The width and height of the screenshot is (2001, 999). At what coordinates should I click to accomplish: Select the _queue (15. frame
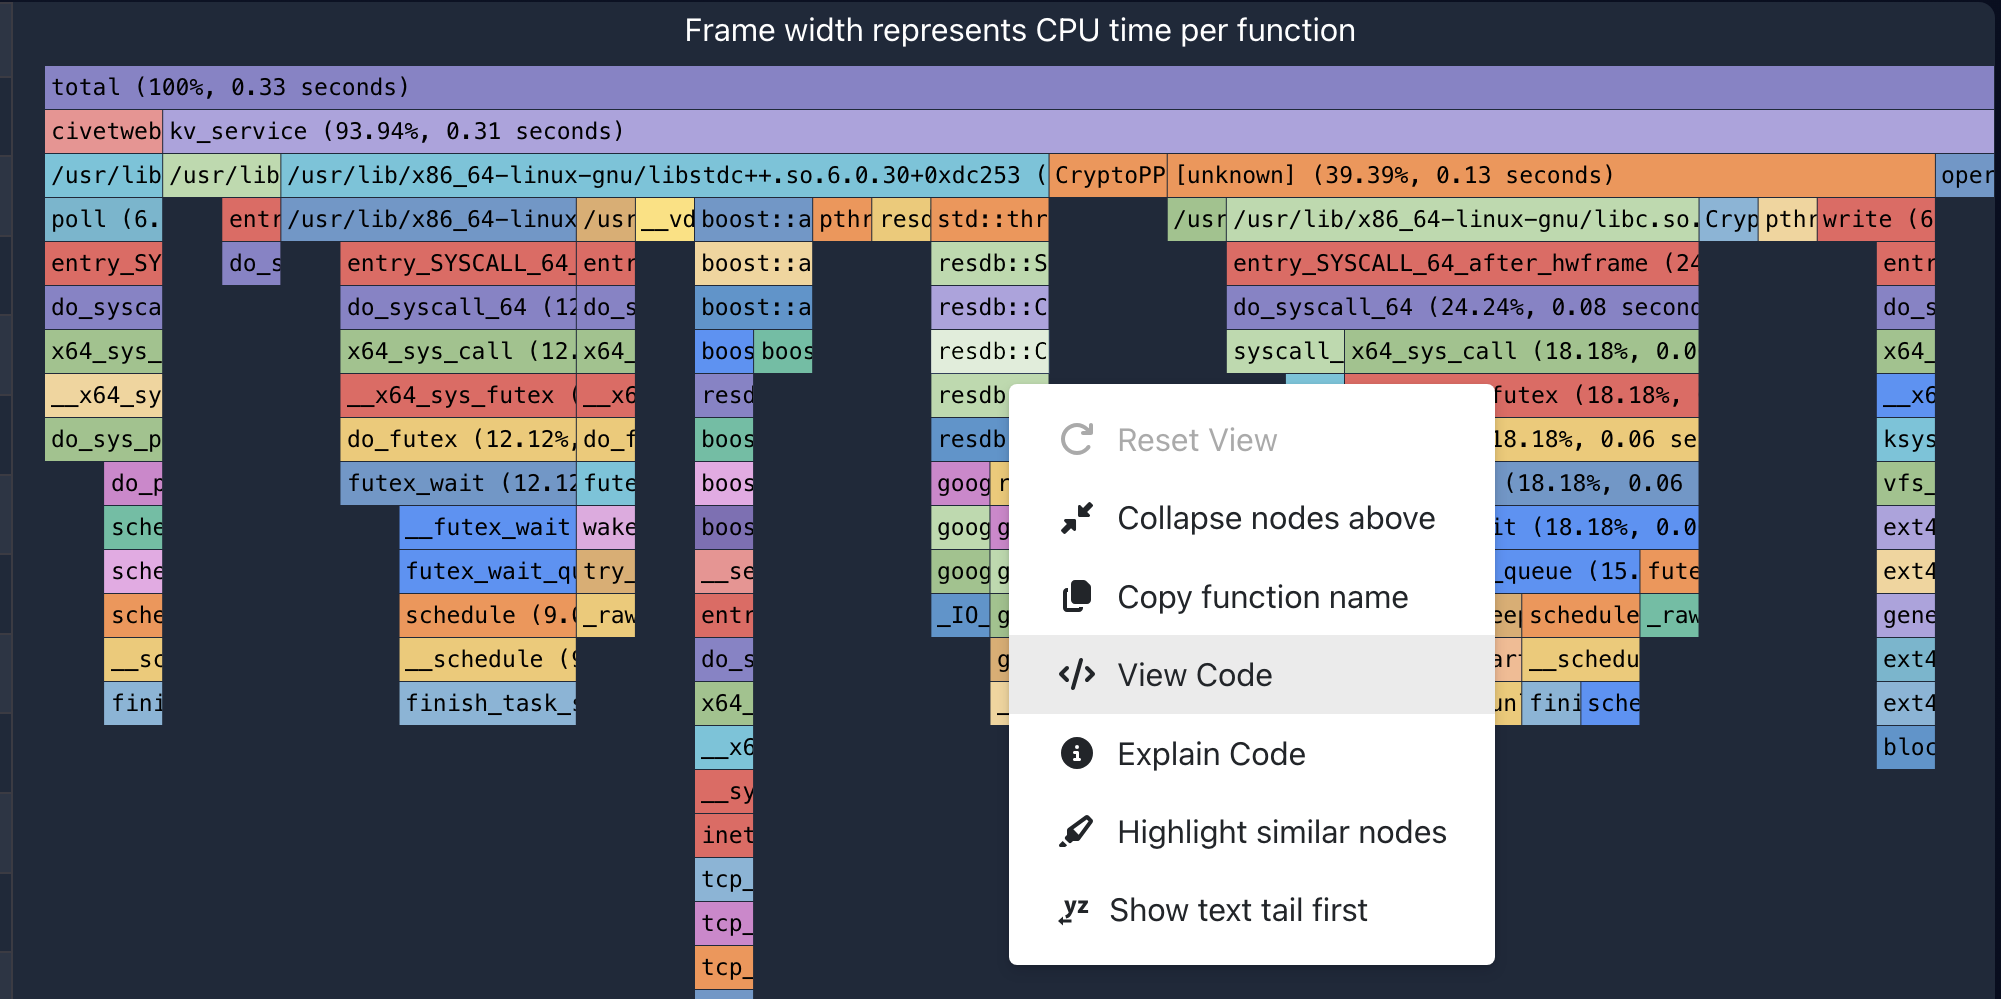pos(1566,571)
